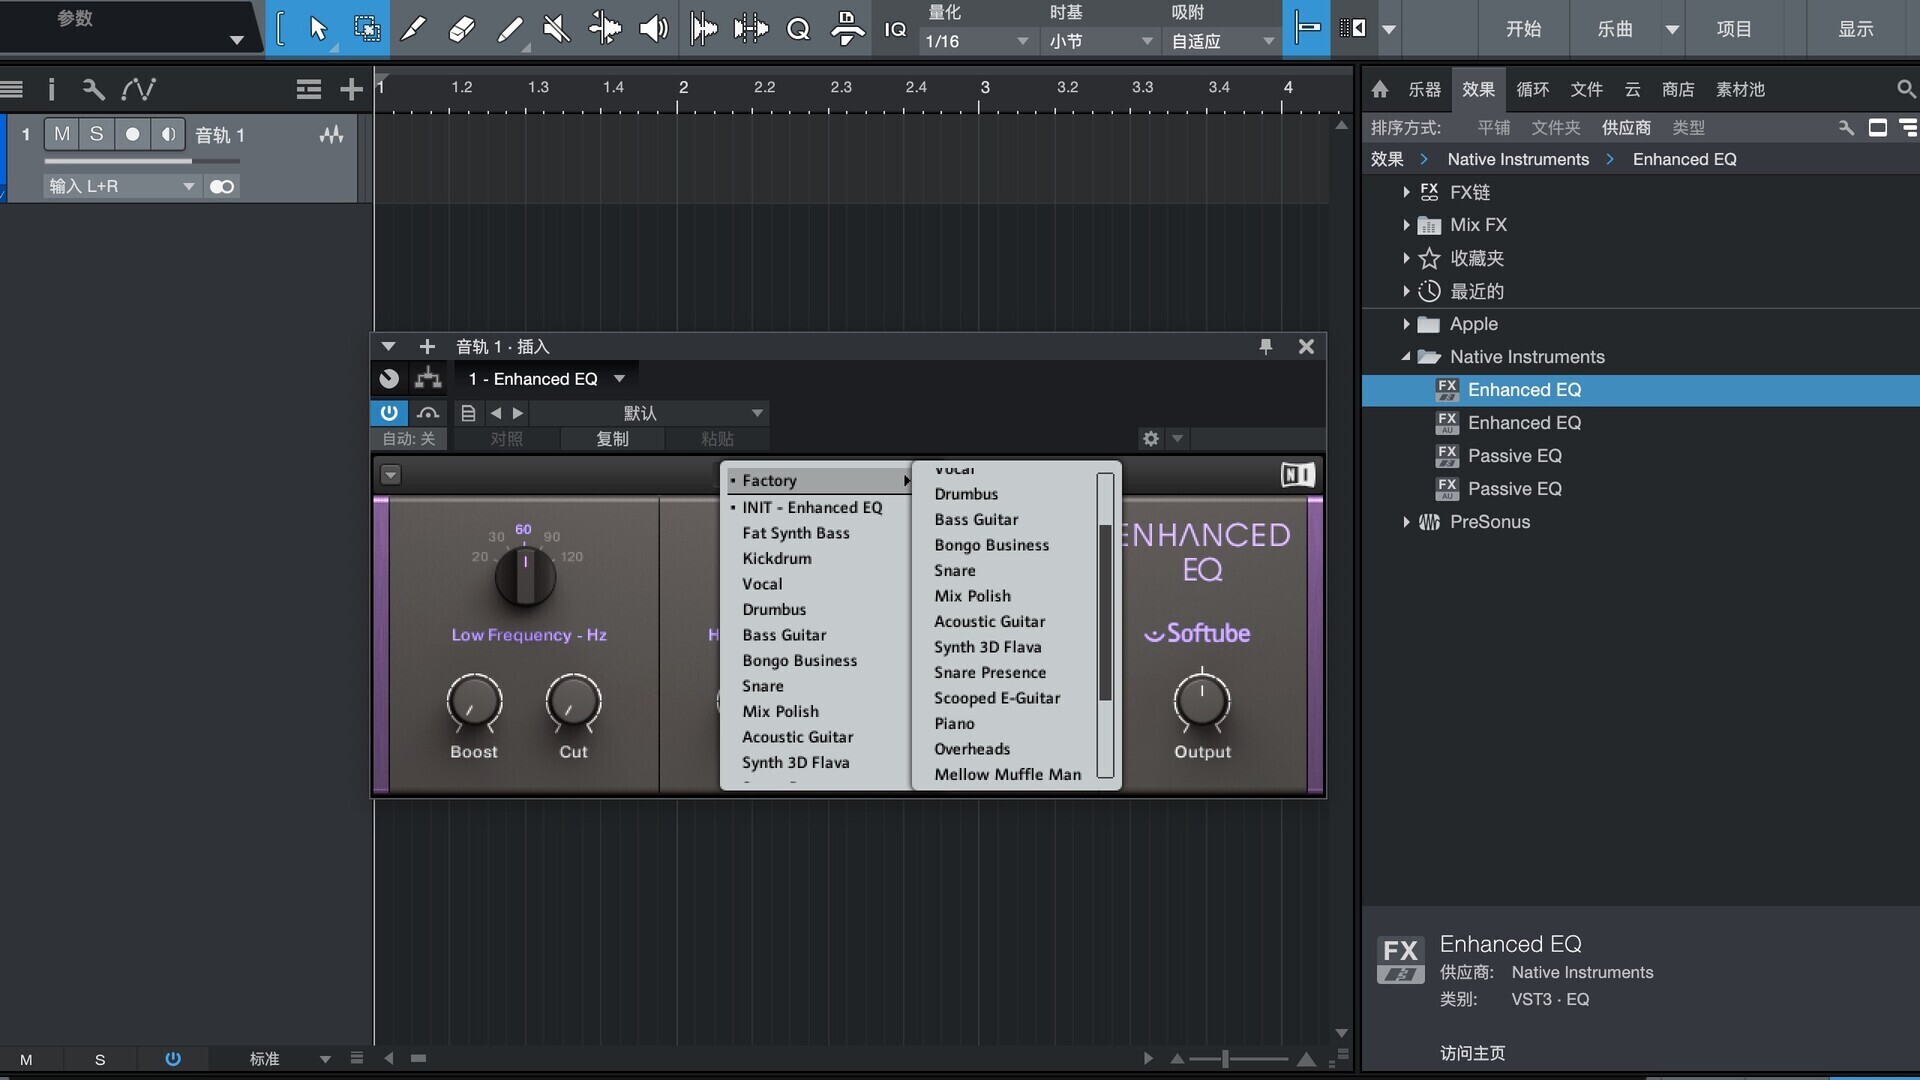The width and height of the screenshot is (1920, 1080).
Task: Open track list wrench options
Action: 93,89
